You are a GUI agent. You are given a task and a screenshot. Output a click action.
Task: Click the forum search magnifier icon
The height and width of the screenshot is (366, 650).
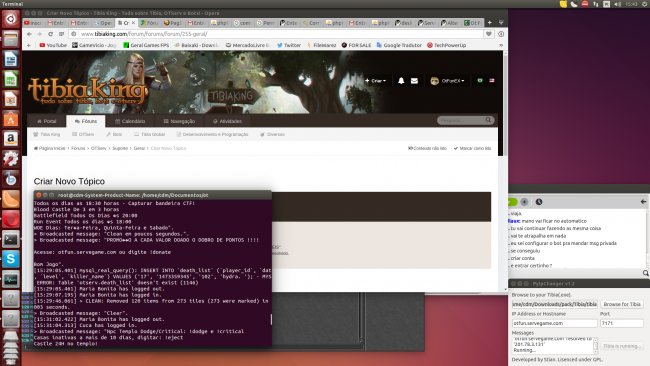[488, 120]
